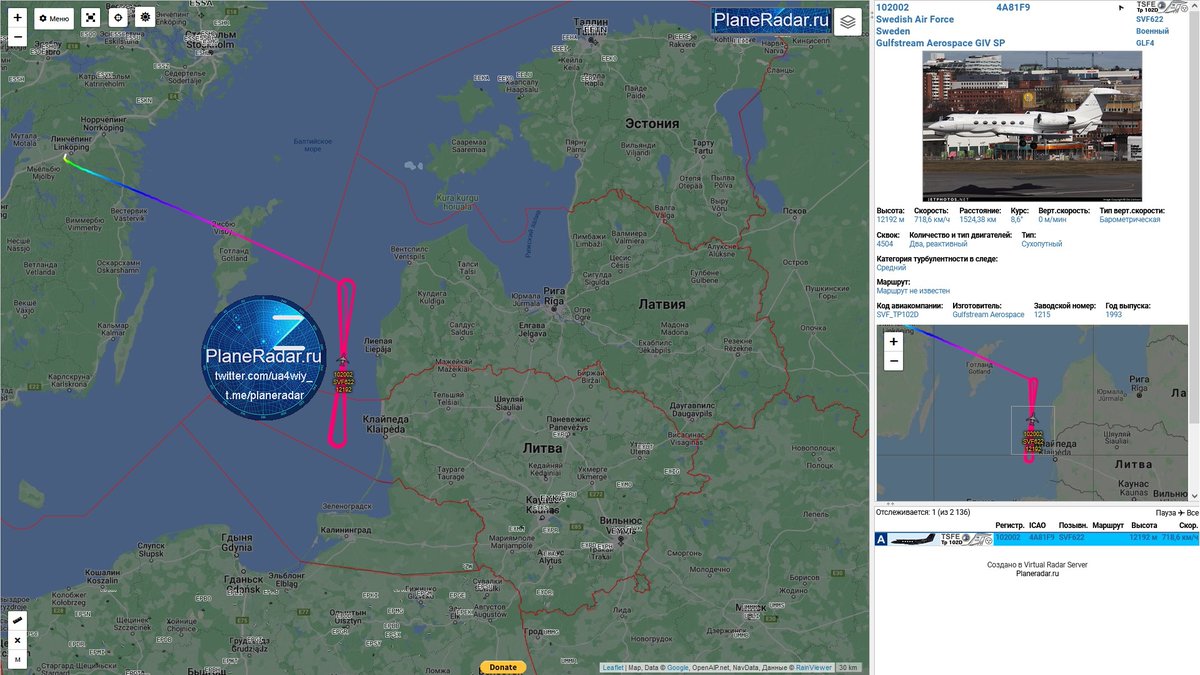Sort list by Высота column

pyautogui.click(x=1144, y=525)
